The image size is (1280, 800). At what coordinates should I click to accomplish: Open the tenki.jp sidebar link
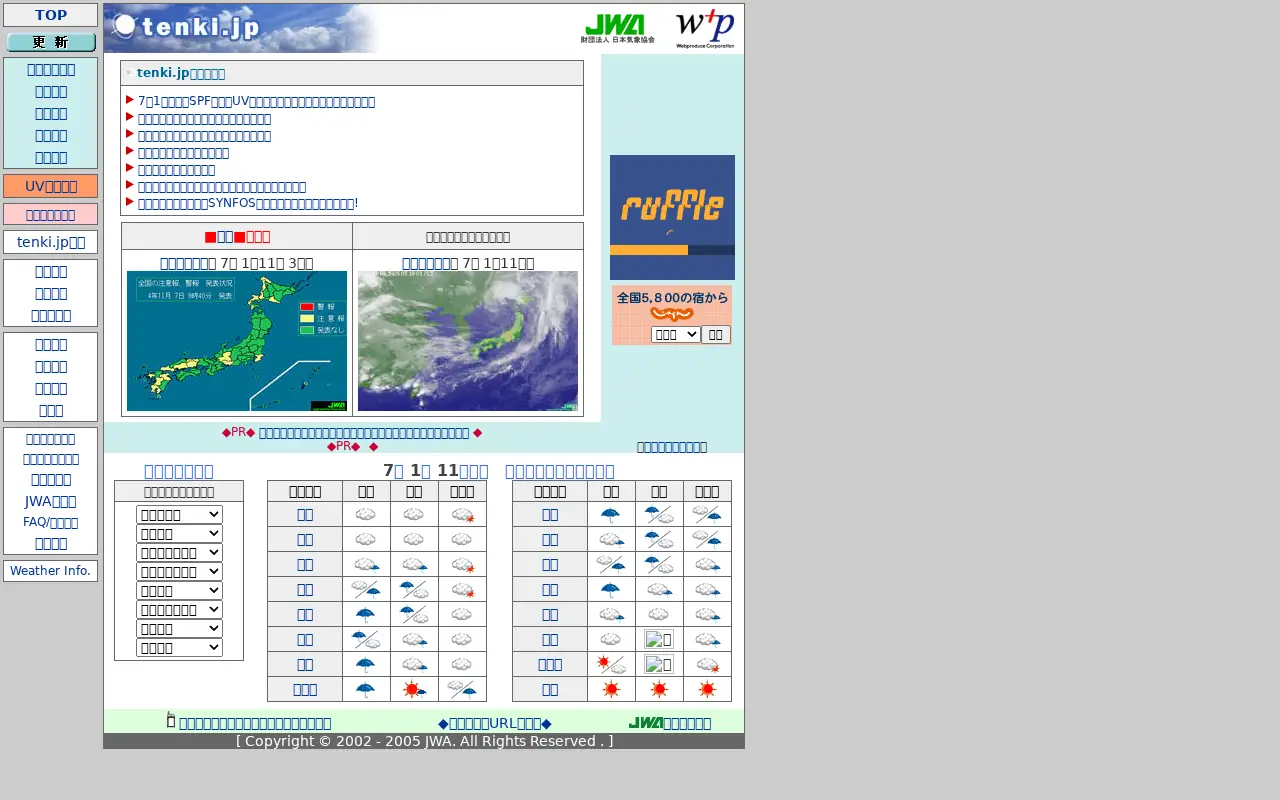pyautogui.click(x=51, y=242)
